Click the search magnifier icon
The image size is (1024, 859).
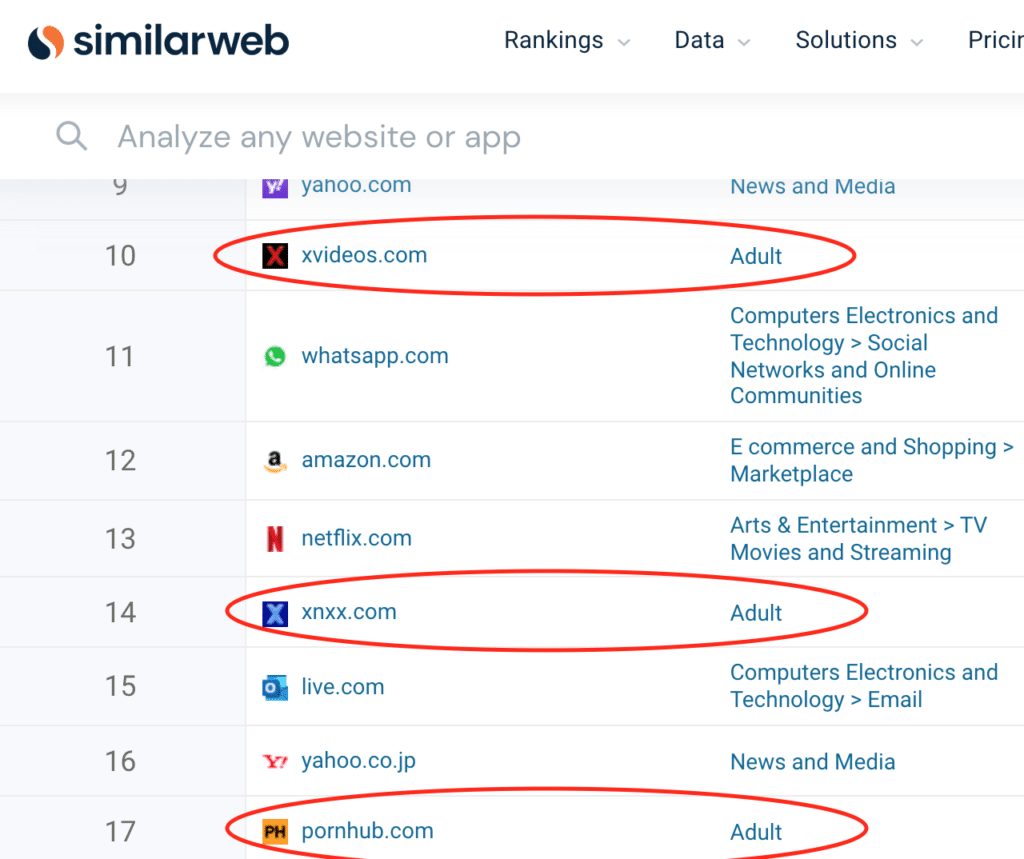click(x=71, y=136)
